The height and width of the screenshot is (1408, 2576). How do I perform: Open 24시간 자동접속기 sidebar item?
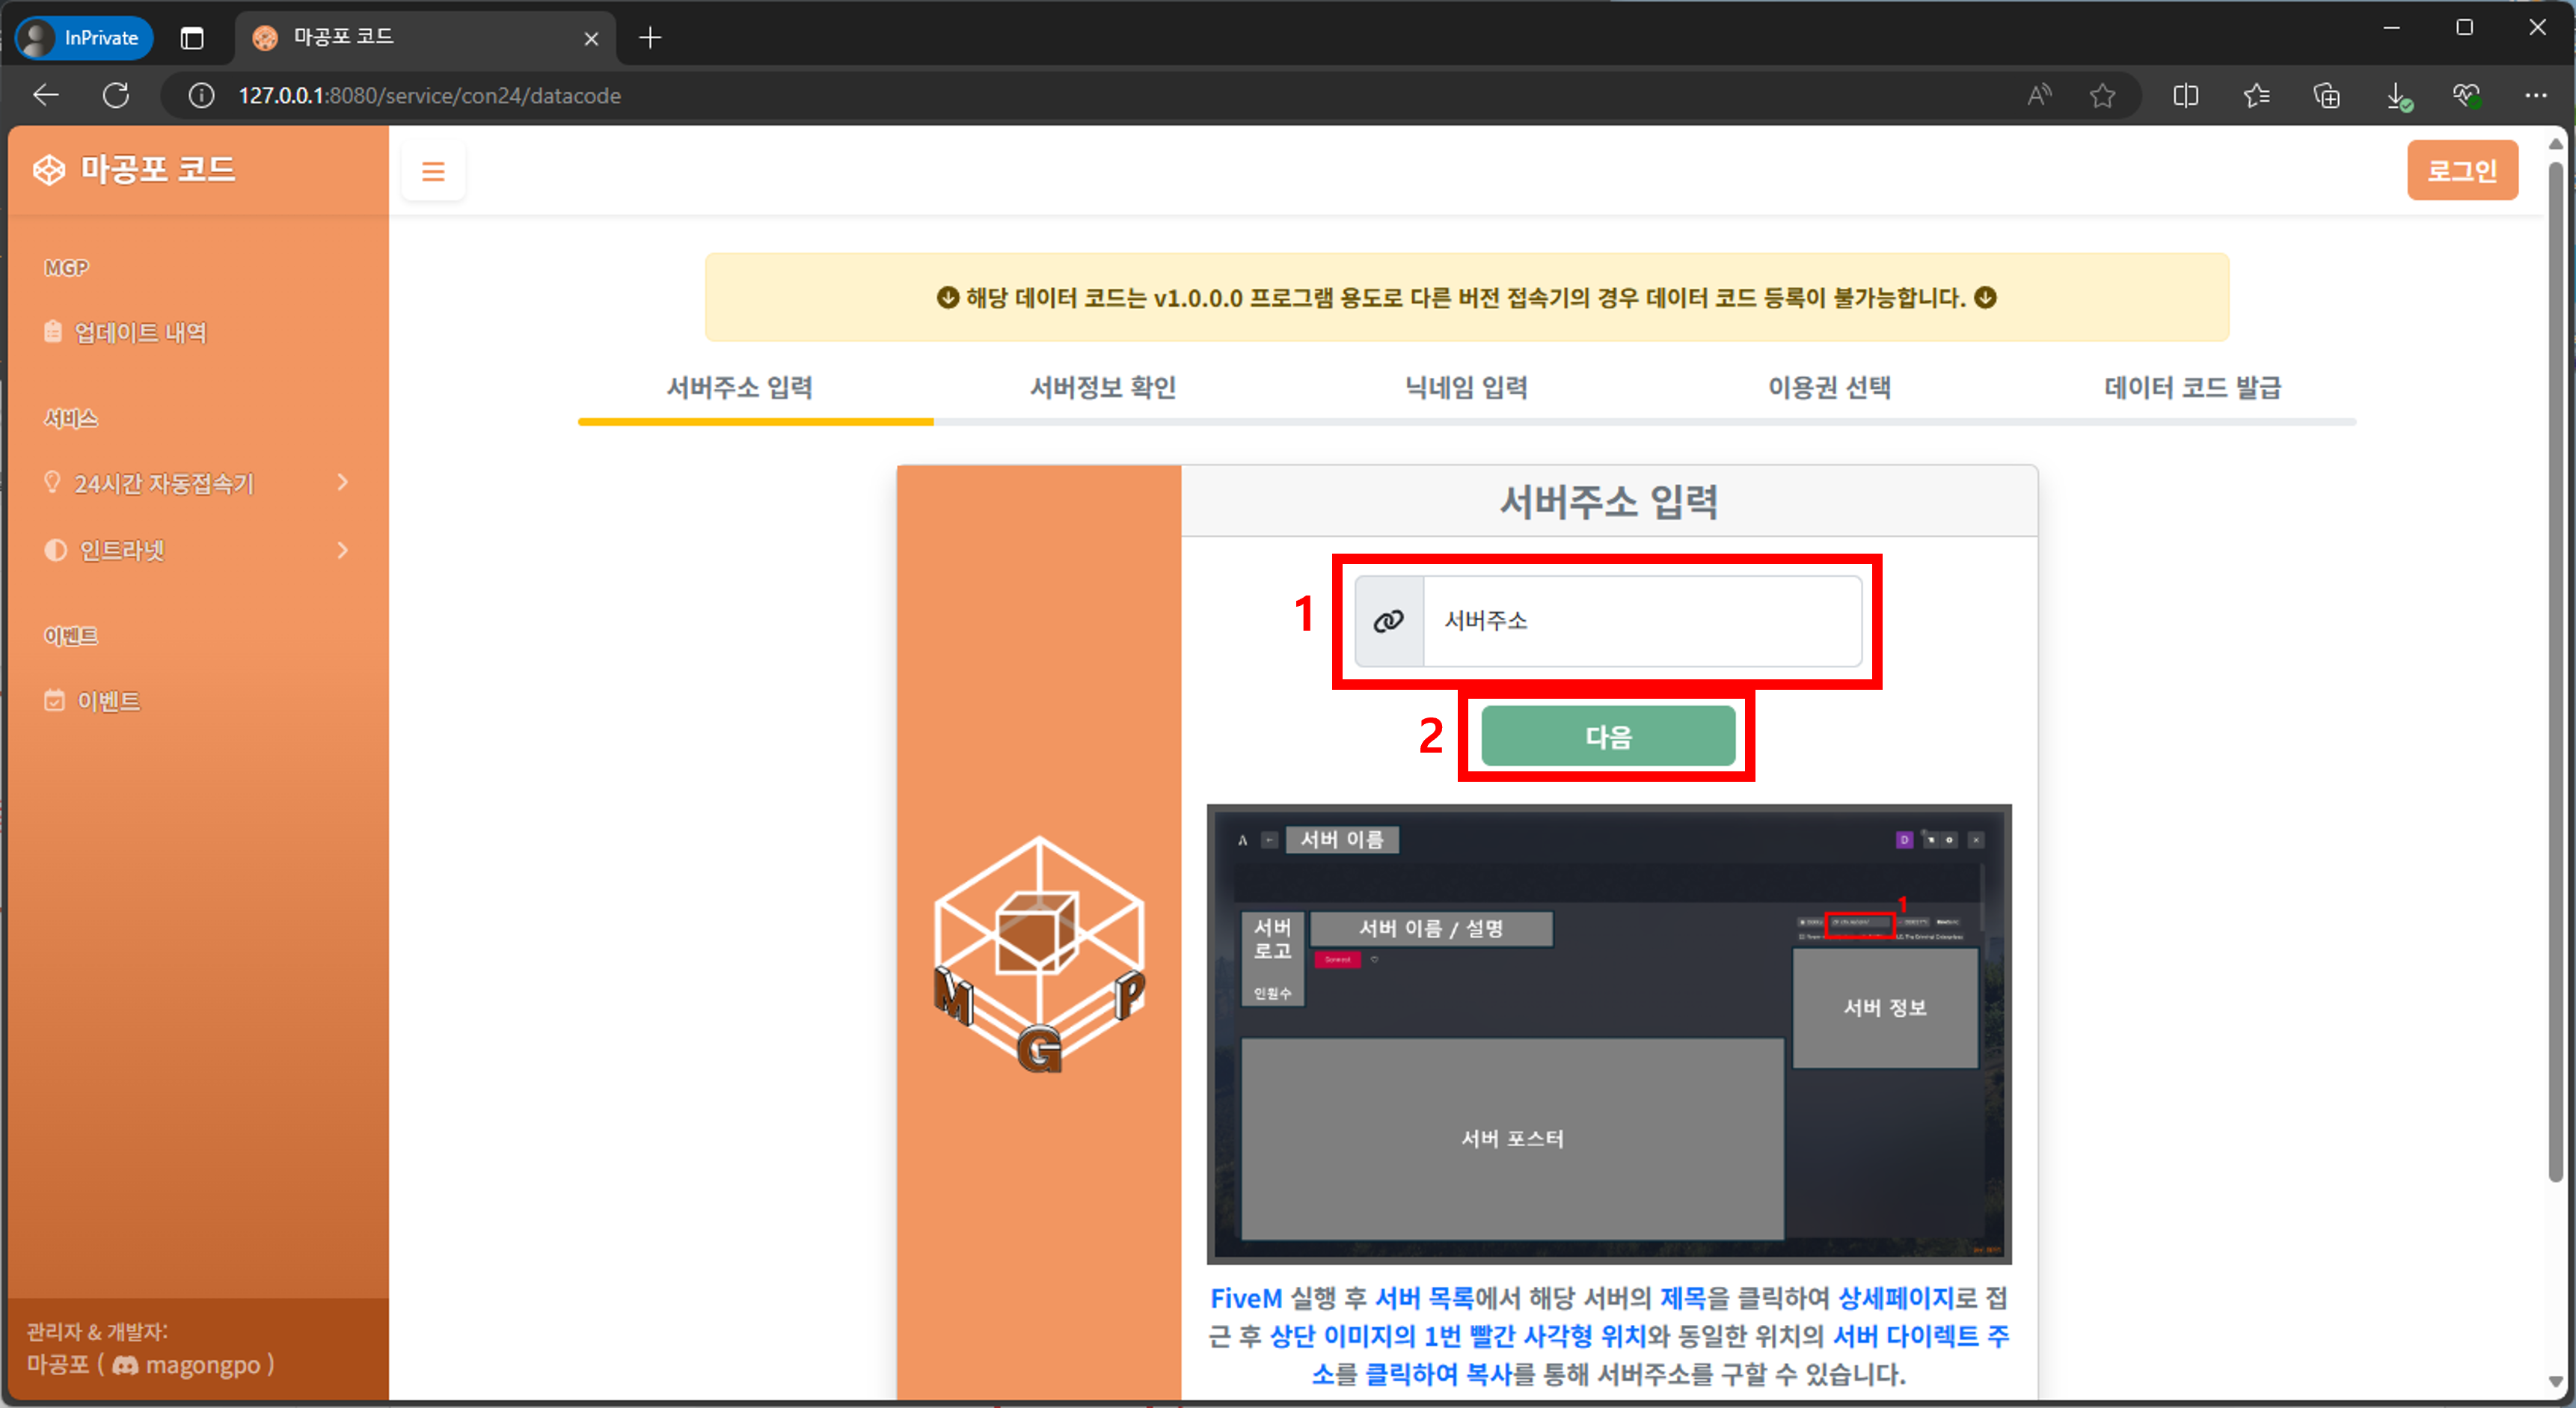point(197,483)
